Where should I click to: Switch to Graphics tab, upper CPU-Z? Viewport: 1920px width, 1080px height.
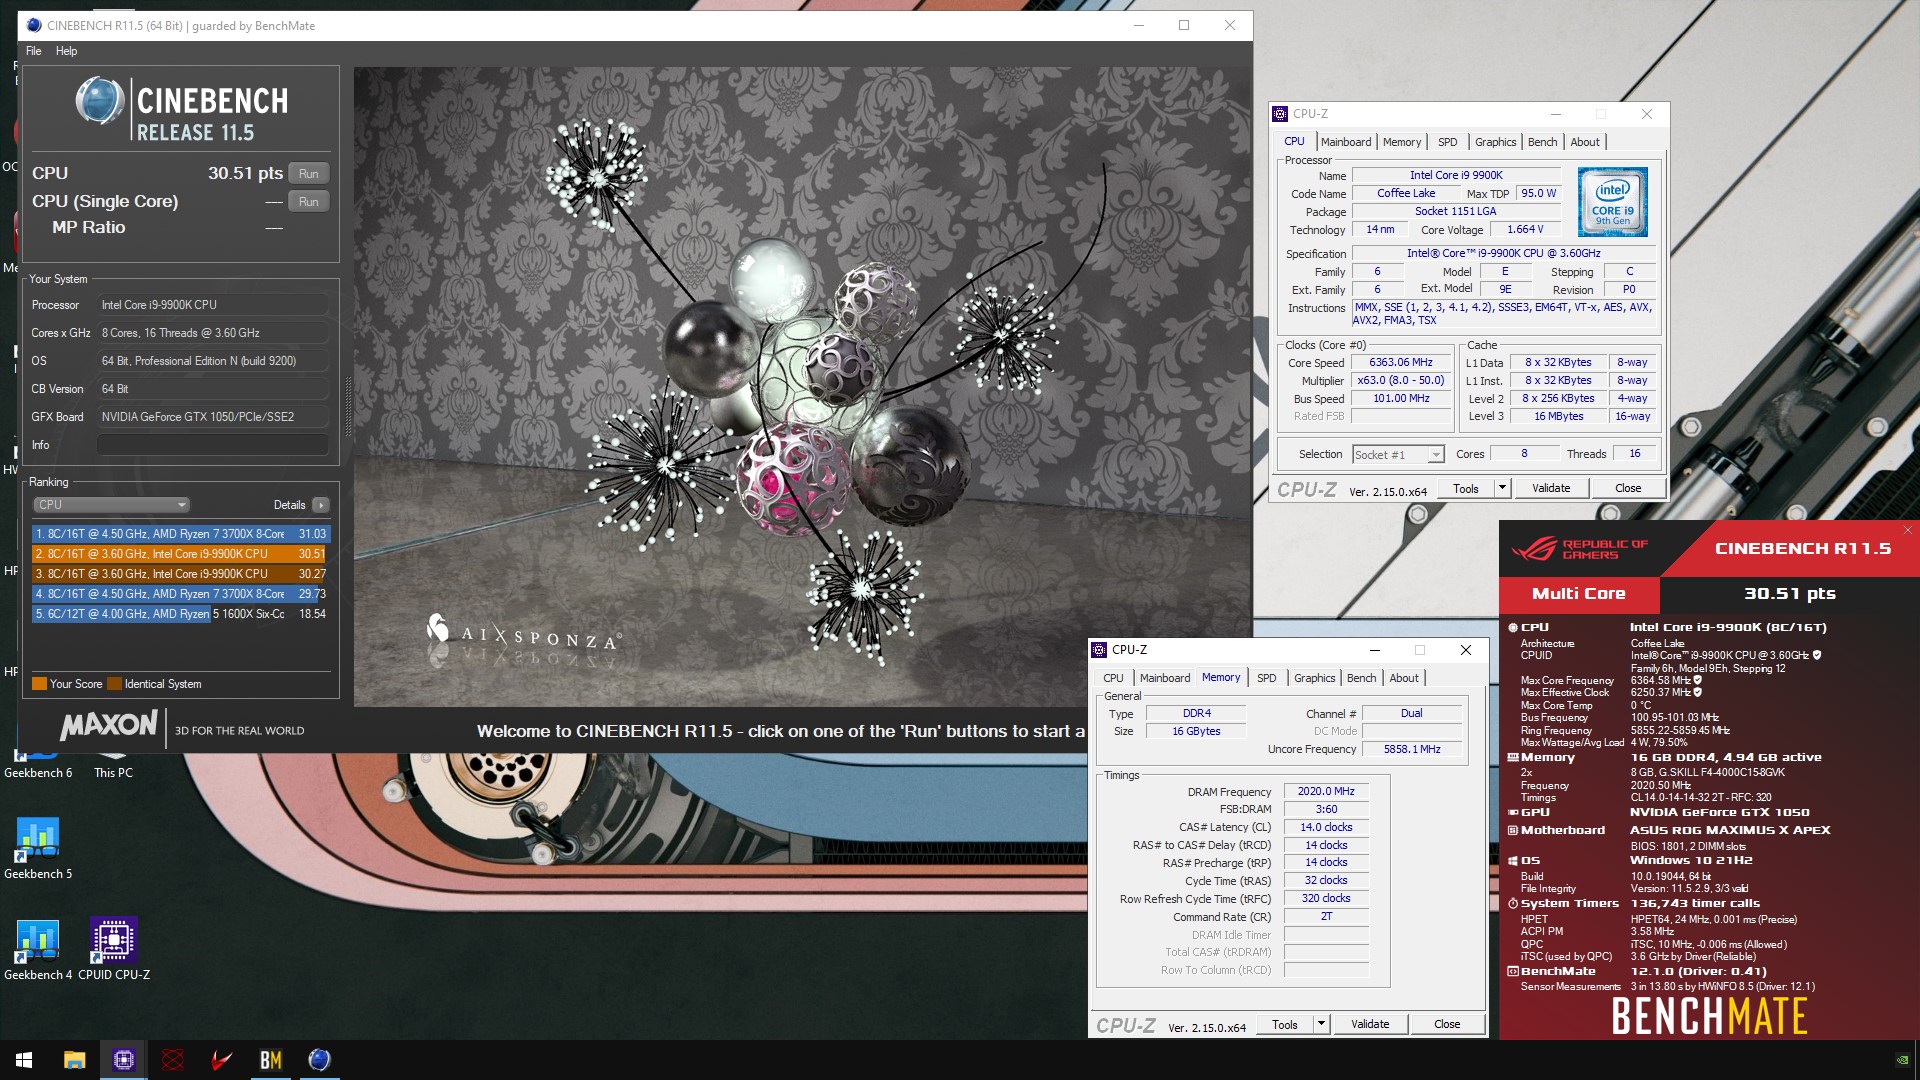[x=1495, y=142]
